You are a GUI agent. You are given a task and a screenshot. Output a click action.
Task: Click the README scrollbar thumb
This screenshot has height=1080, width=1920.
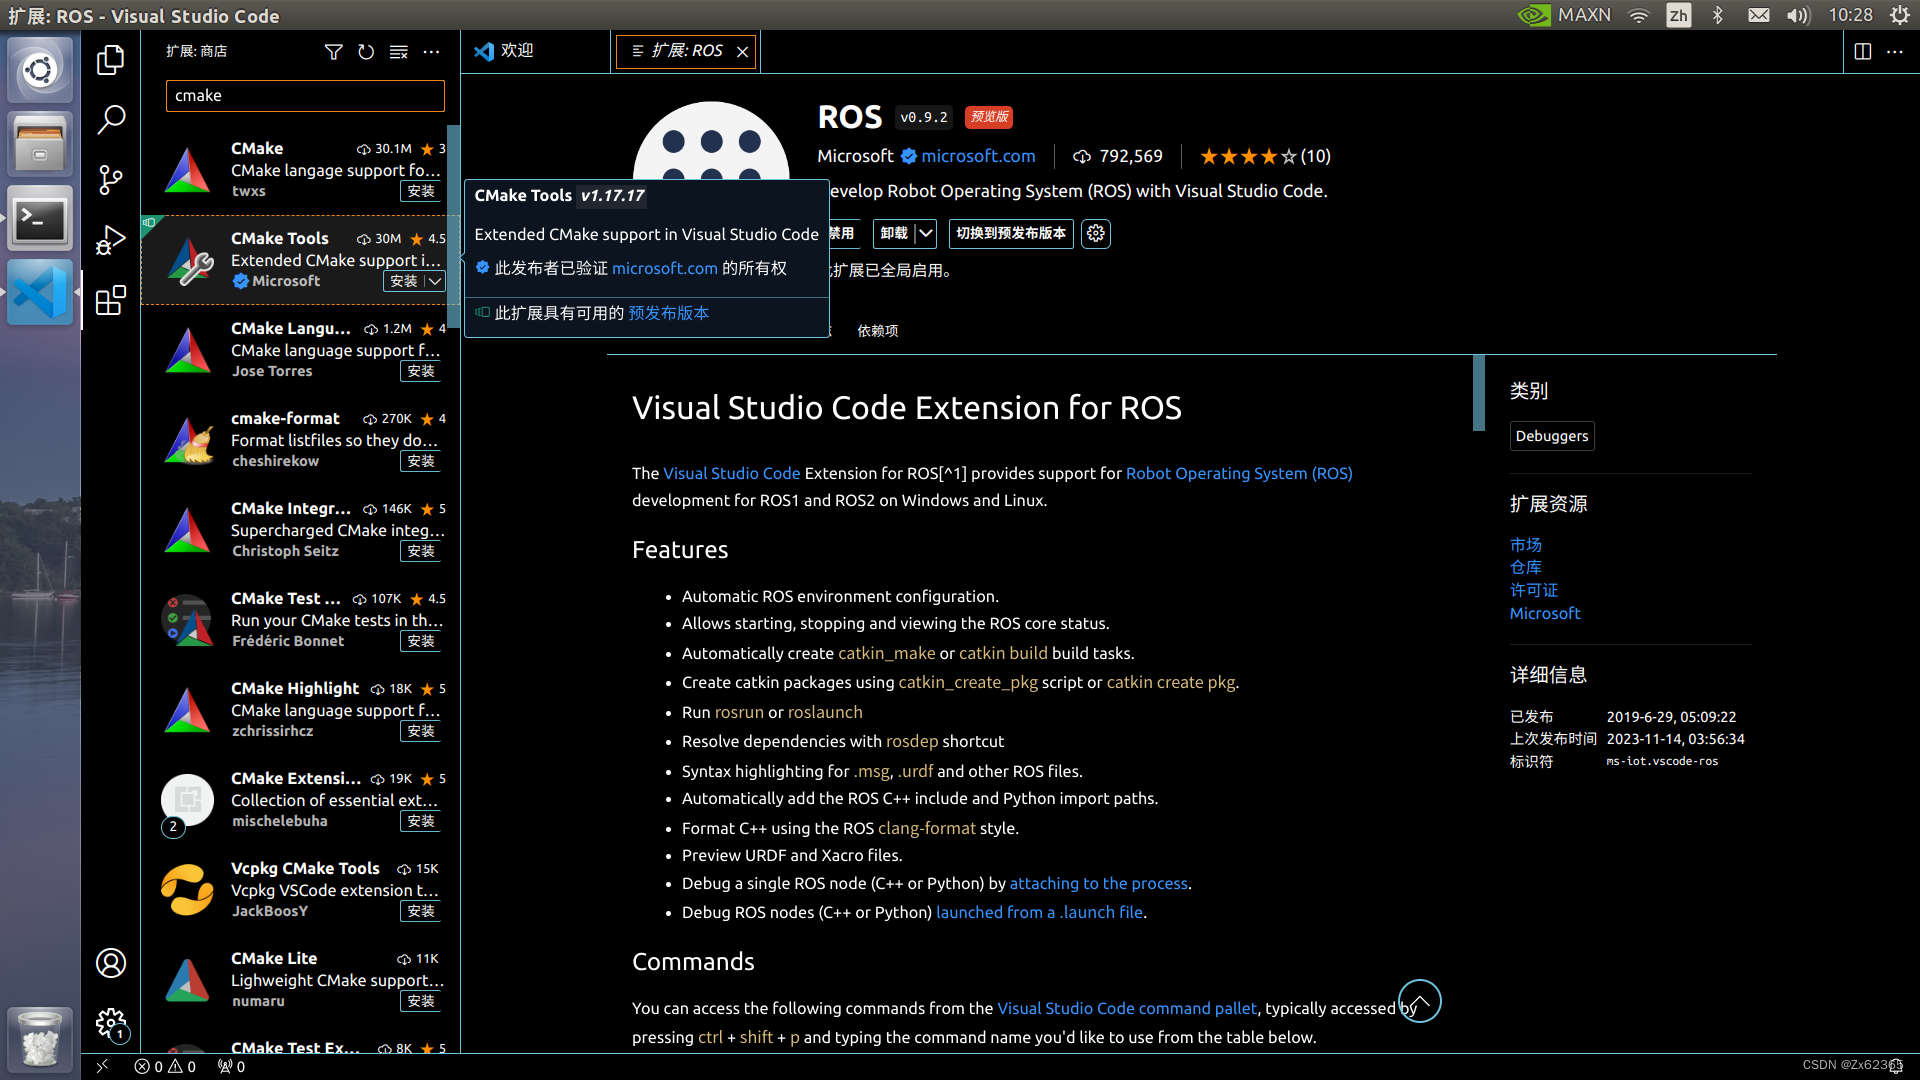(1479, 393)
